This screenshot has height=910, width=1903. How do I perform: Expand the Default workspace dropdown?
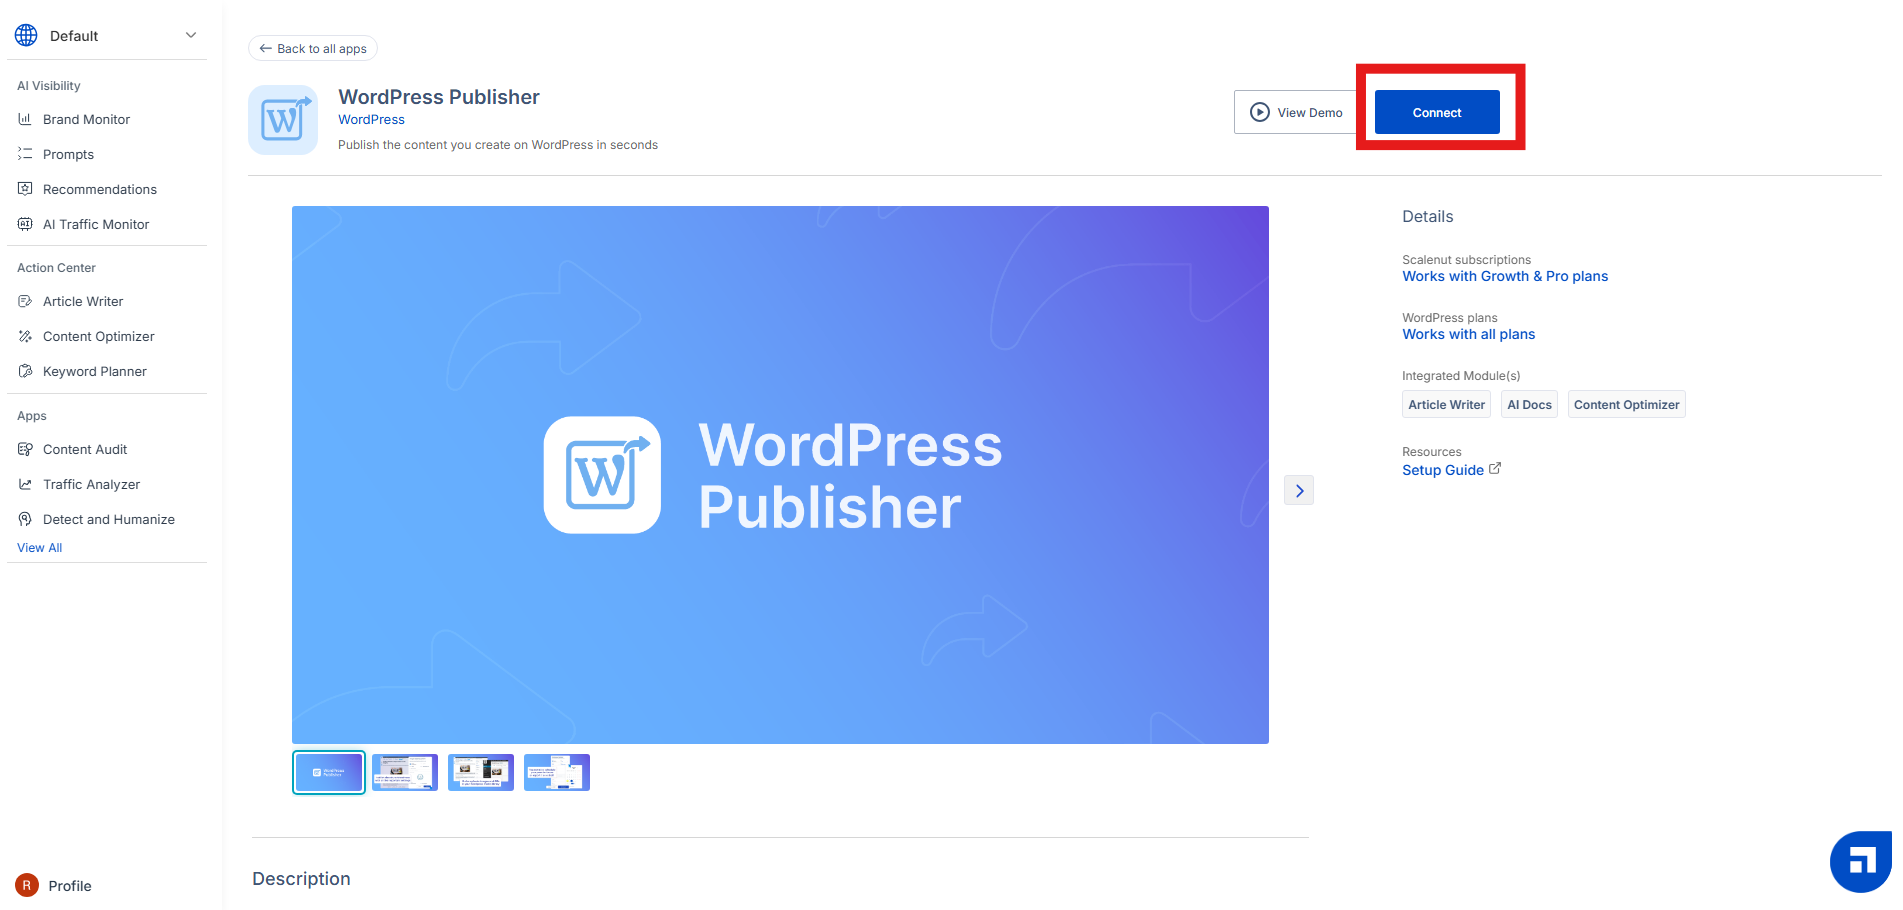[x=190, y=36]
